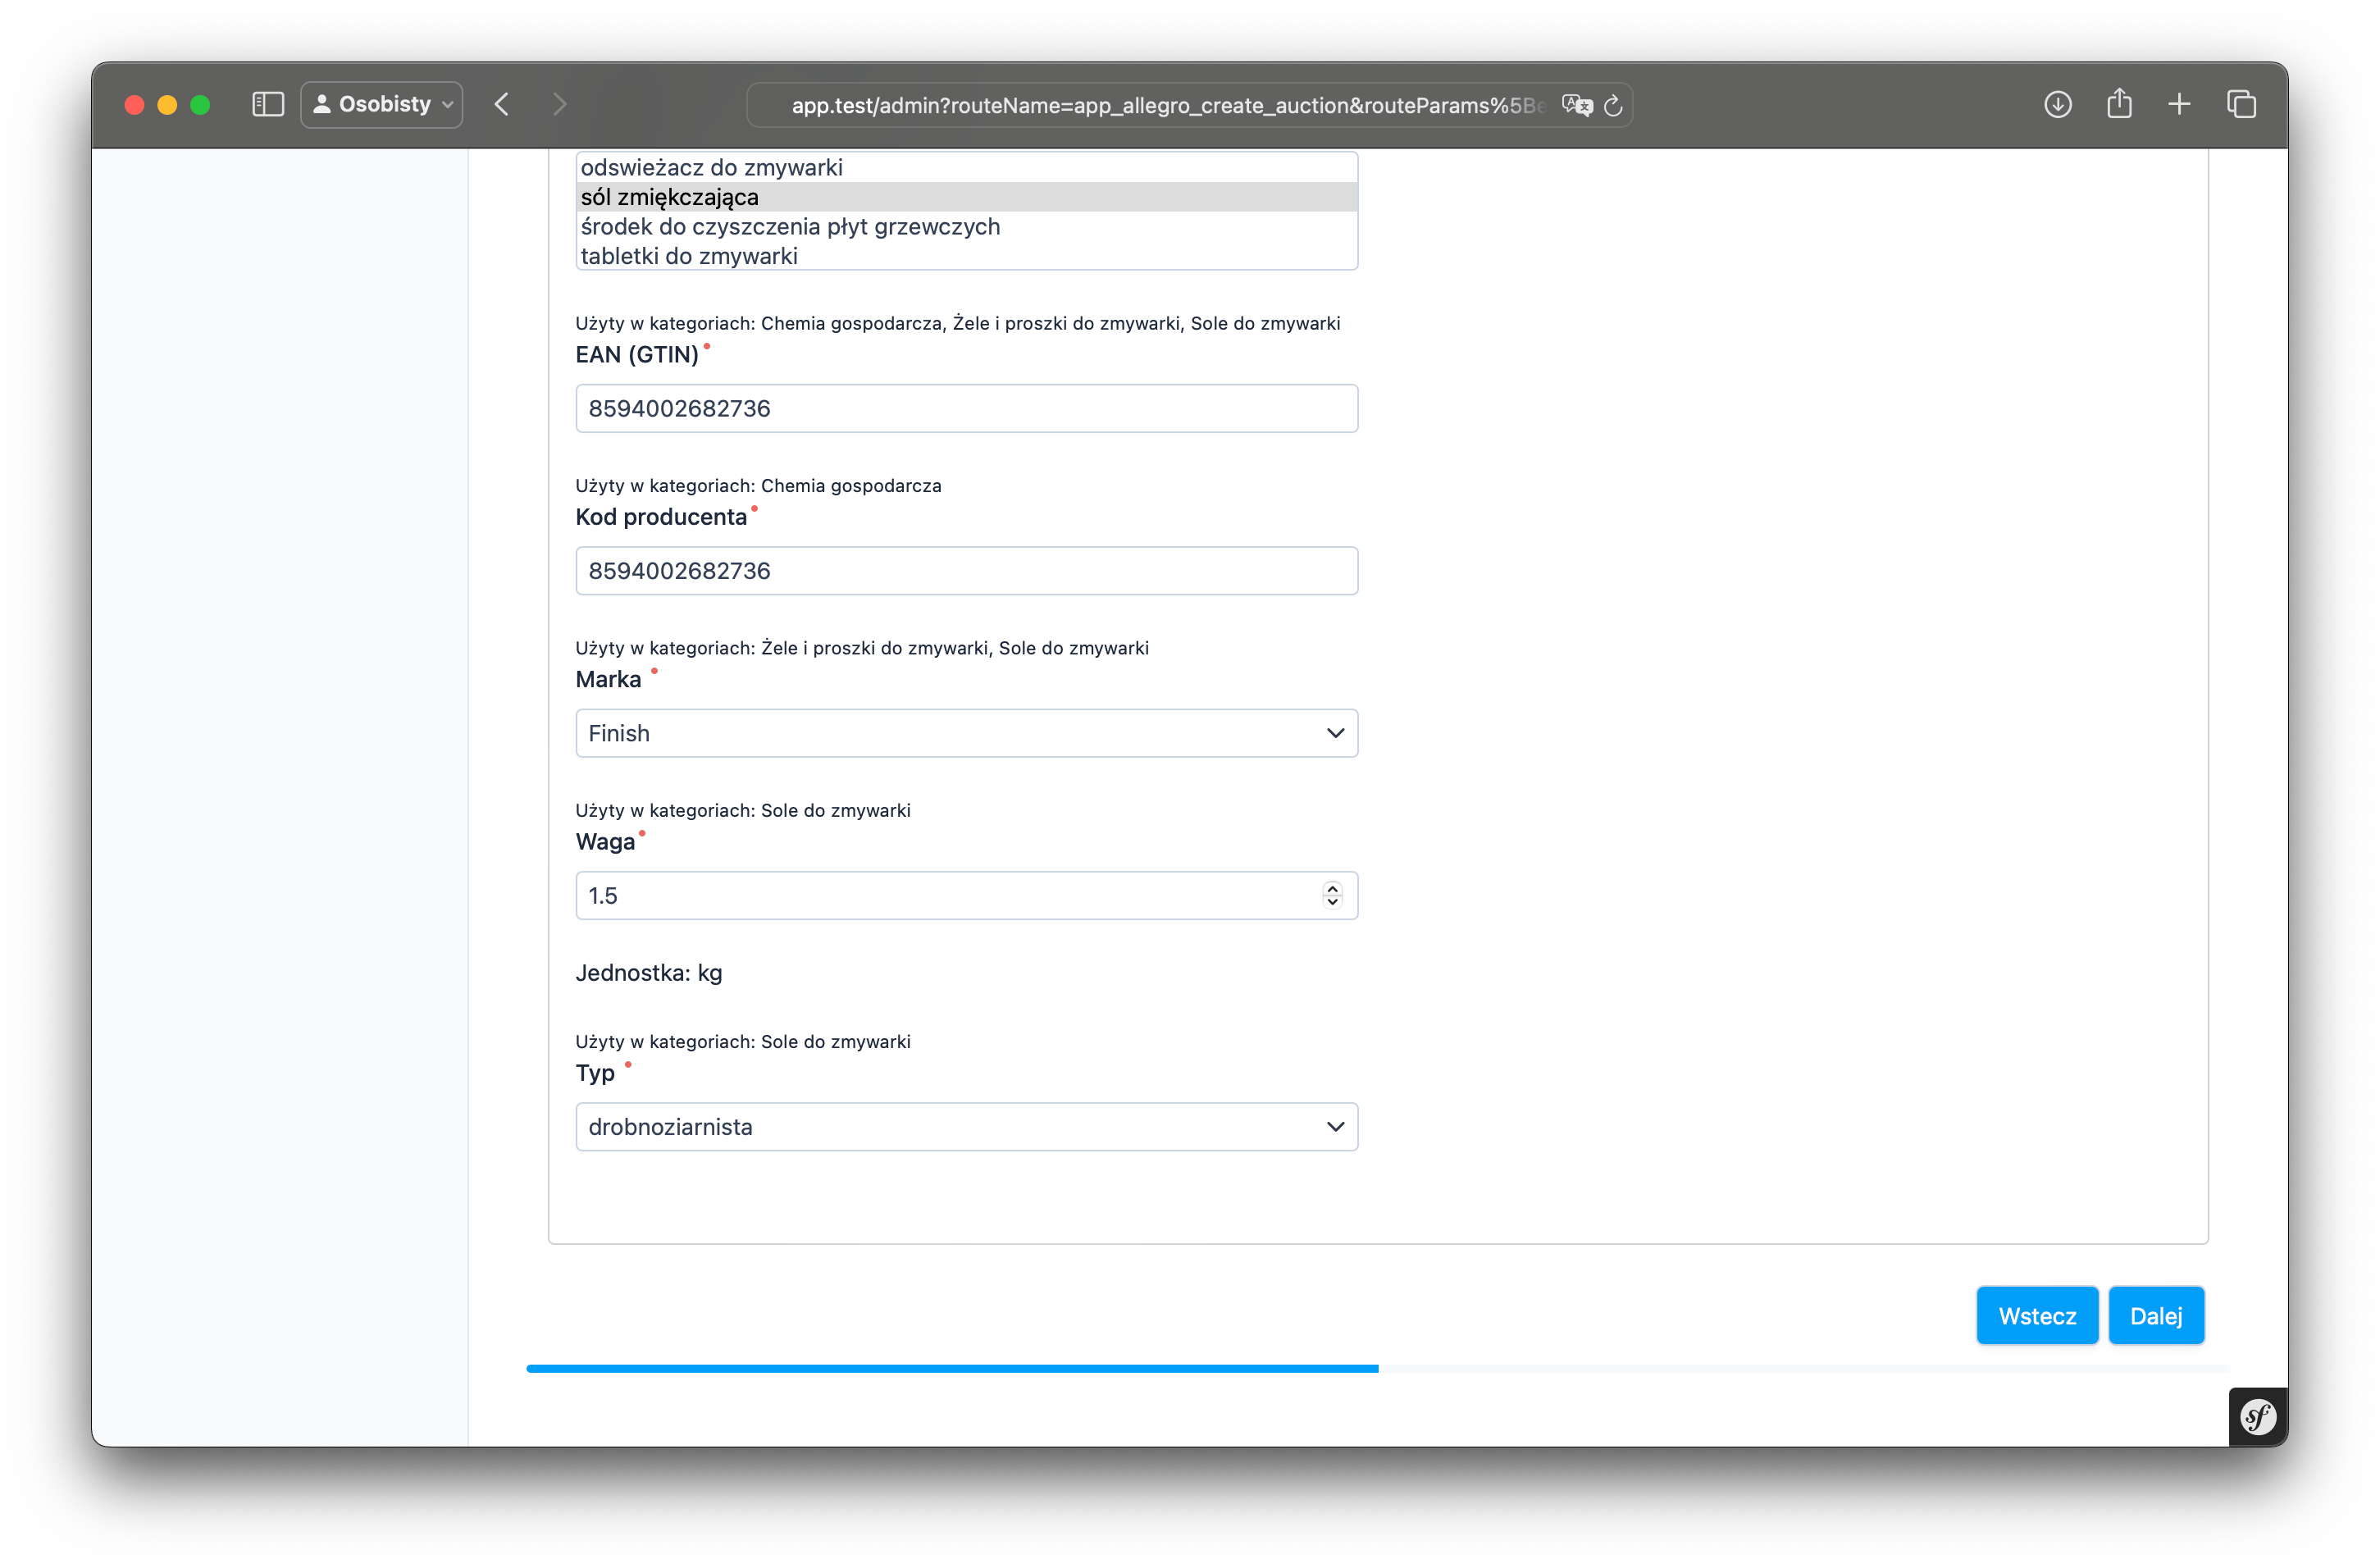Click the Dalej button
Screen dimensions: 2380x1568
(2156, 1315)
